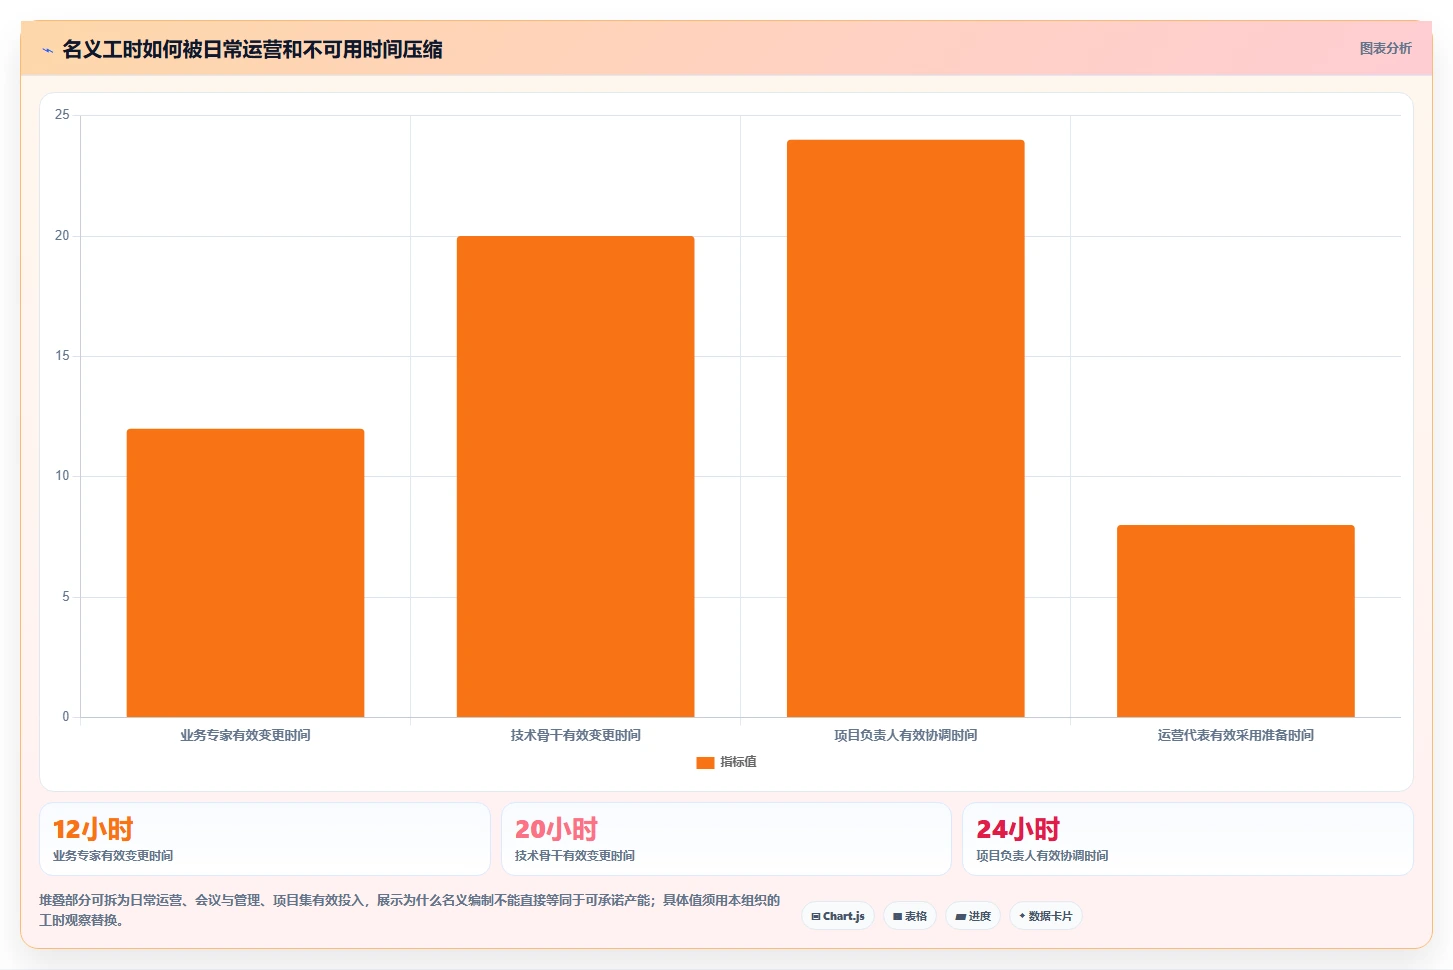Select the Chart.js tag
The height and width of the screenshot is (970, 1453).
pyautogui.click(x=838, y=916)
